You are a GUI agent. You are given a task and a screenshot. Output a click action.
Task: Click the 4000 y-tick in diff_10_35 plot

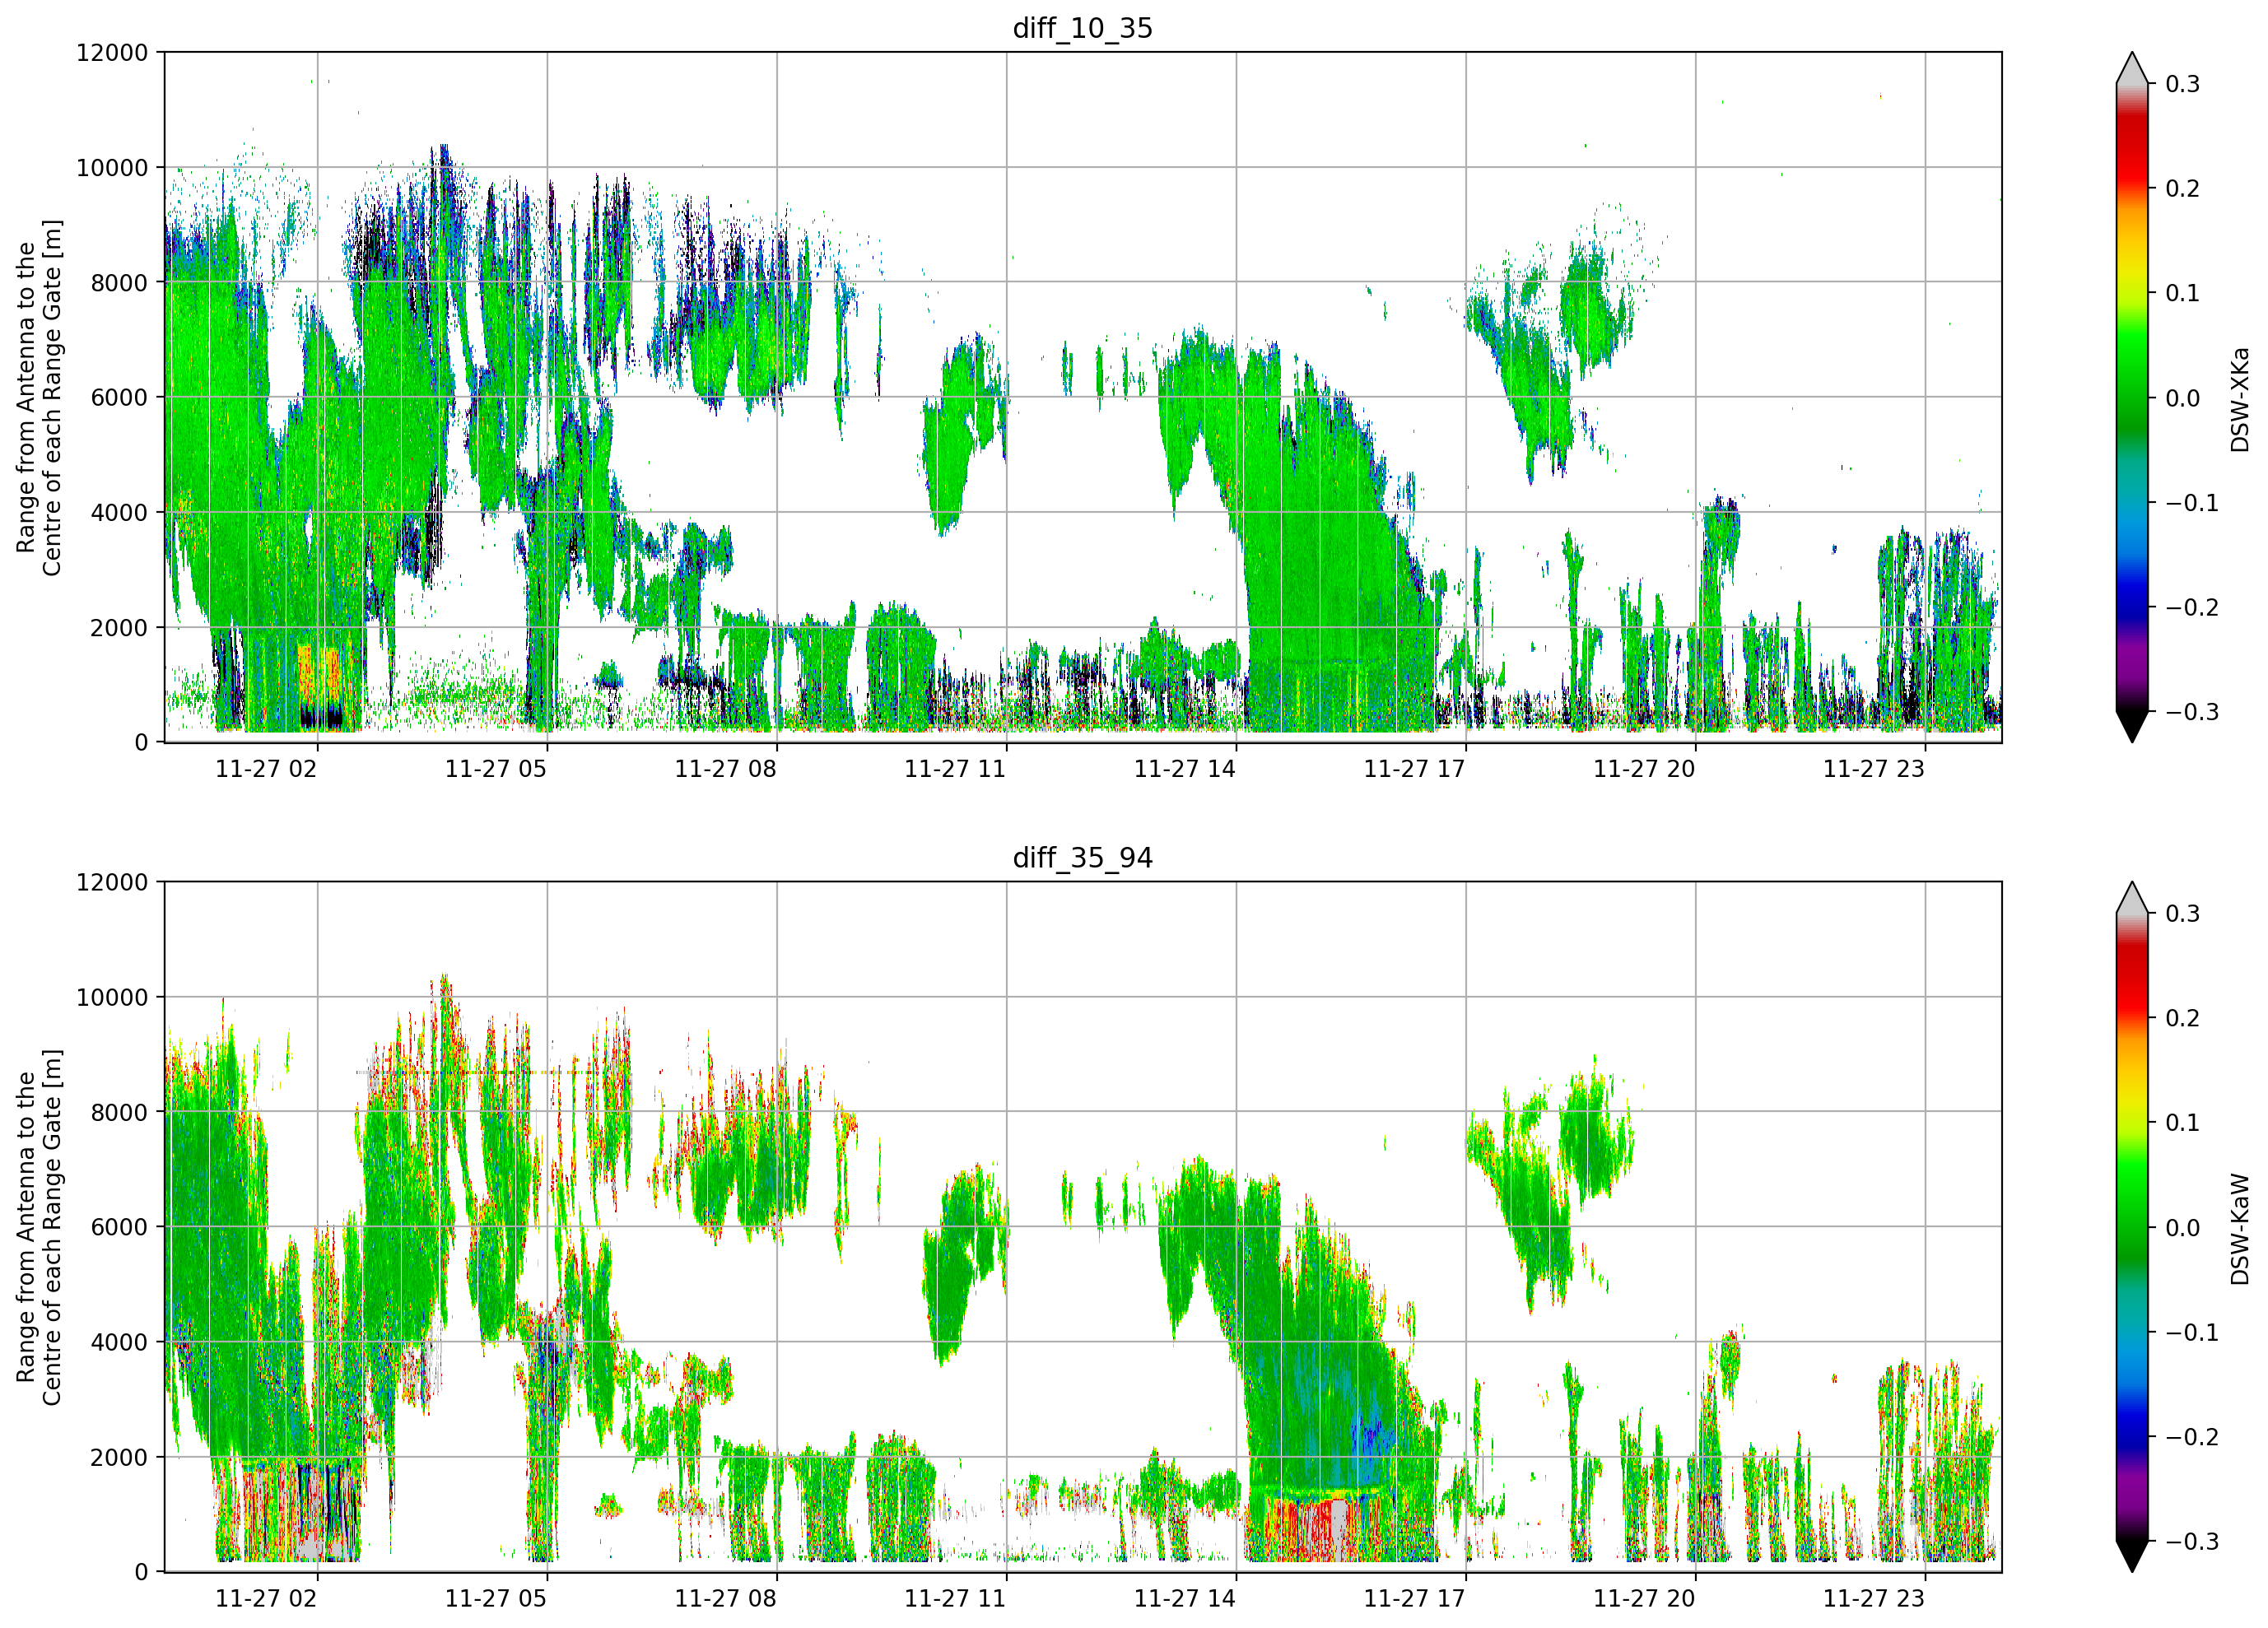pyautogui.click(x=119, y=512)
